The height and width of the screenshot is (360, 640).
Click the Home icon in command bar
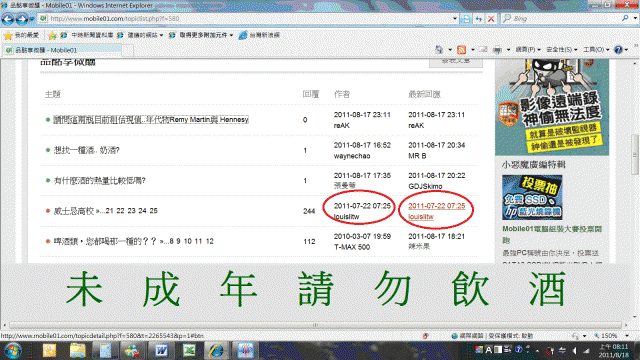tap(439, 50)
